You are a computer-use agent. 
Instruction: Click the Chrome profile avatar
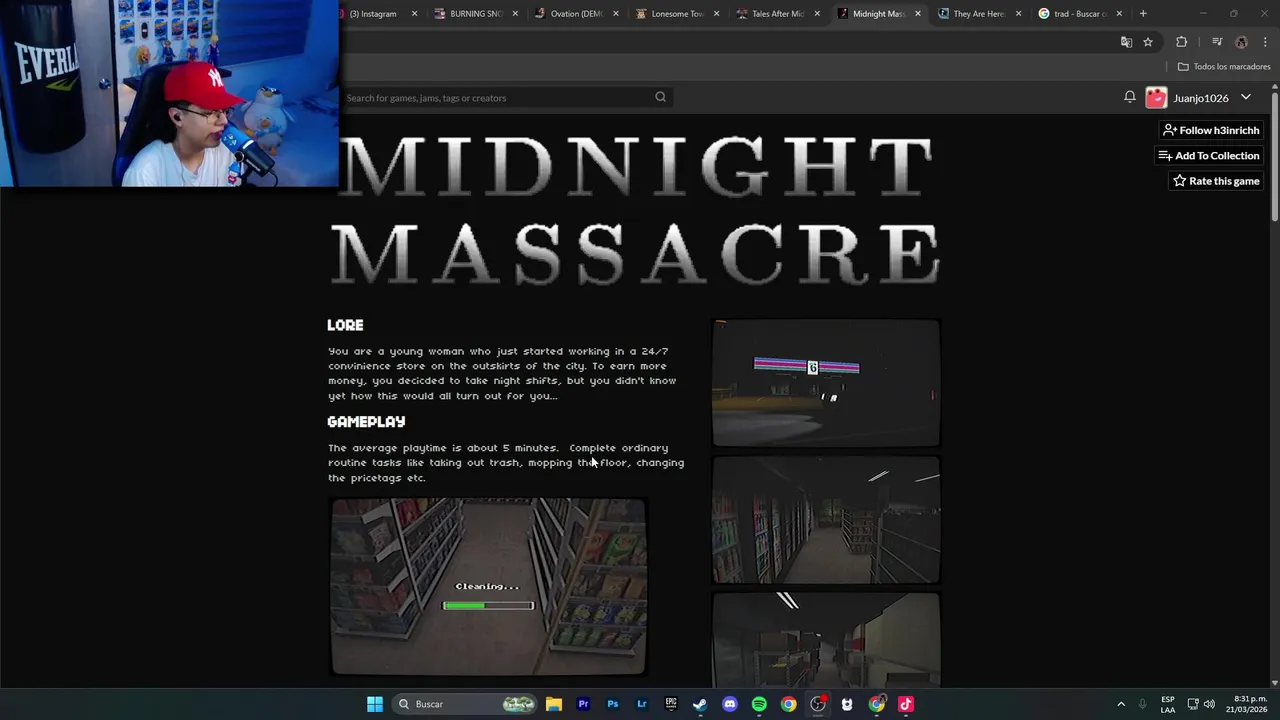pyautogui.click(x=1241, y=42)
